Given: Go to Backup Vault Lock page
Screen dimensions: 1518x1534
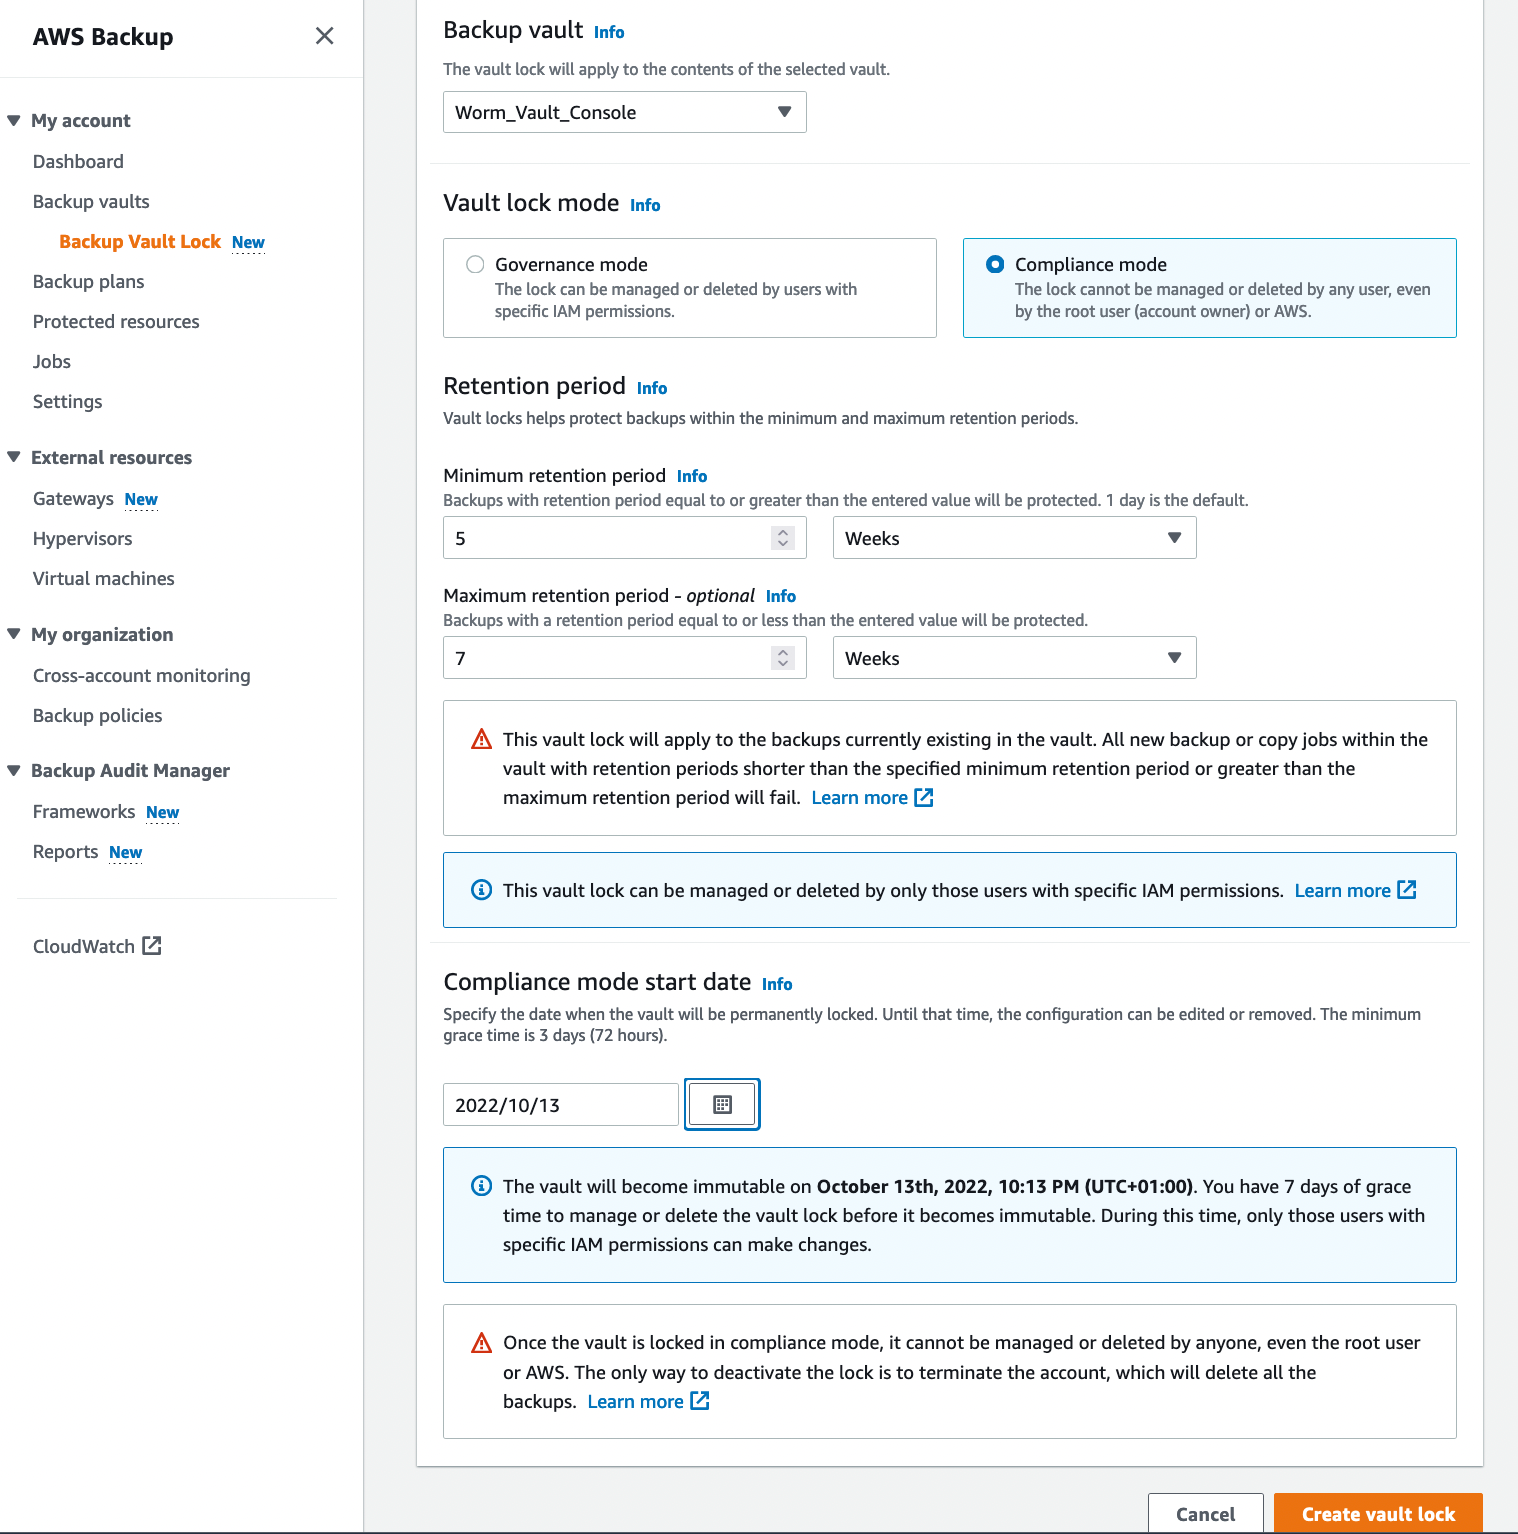Looking at the screenshot, I should (x=139, y=241).
